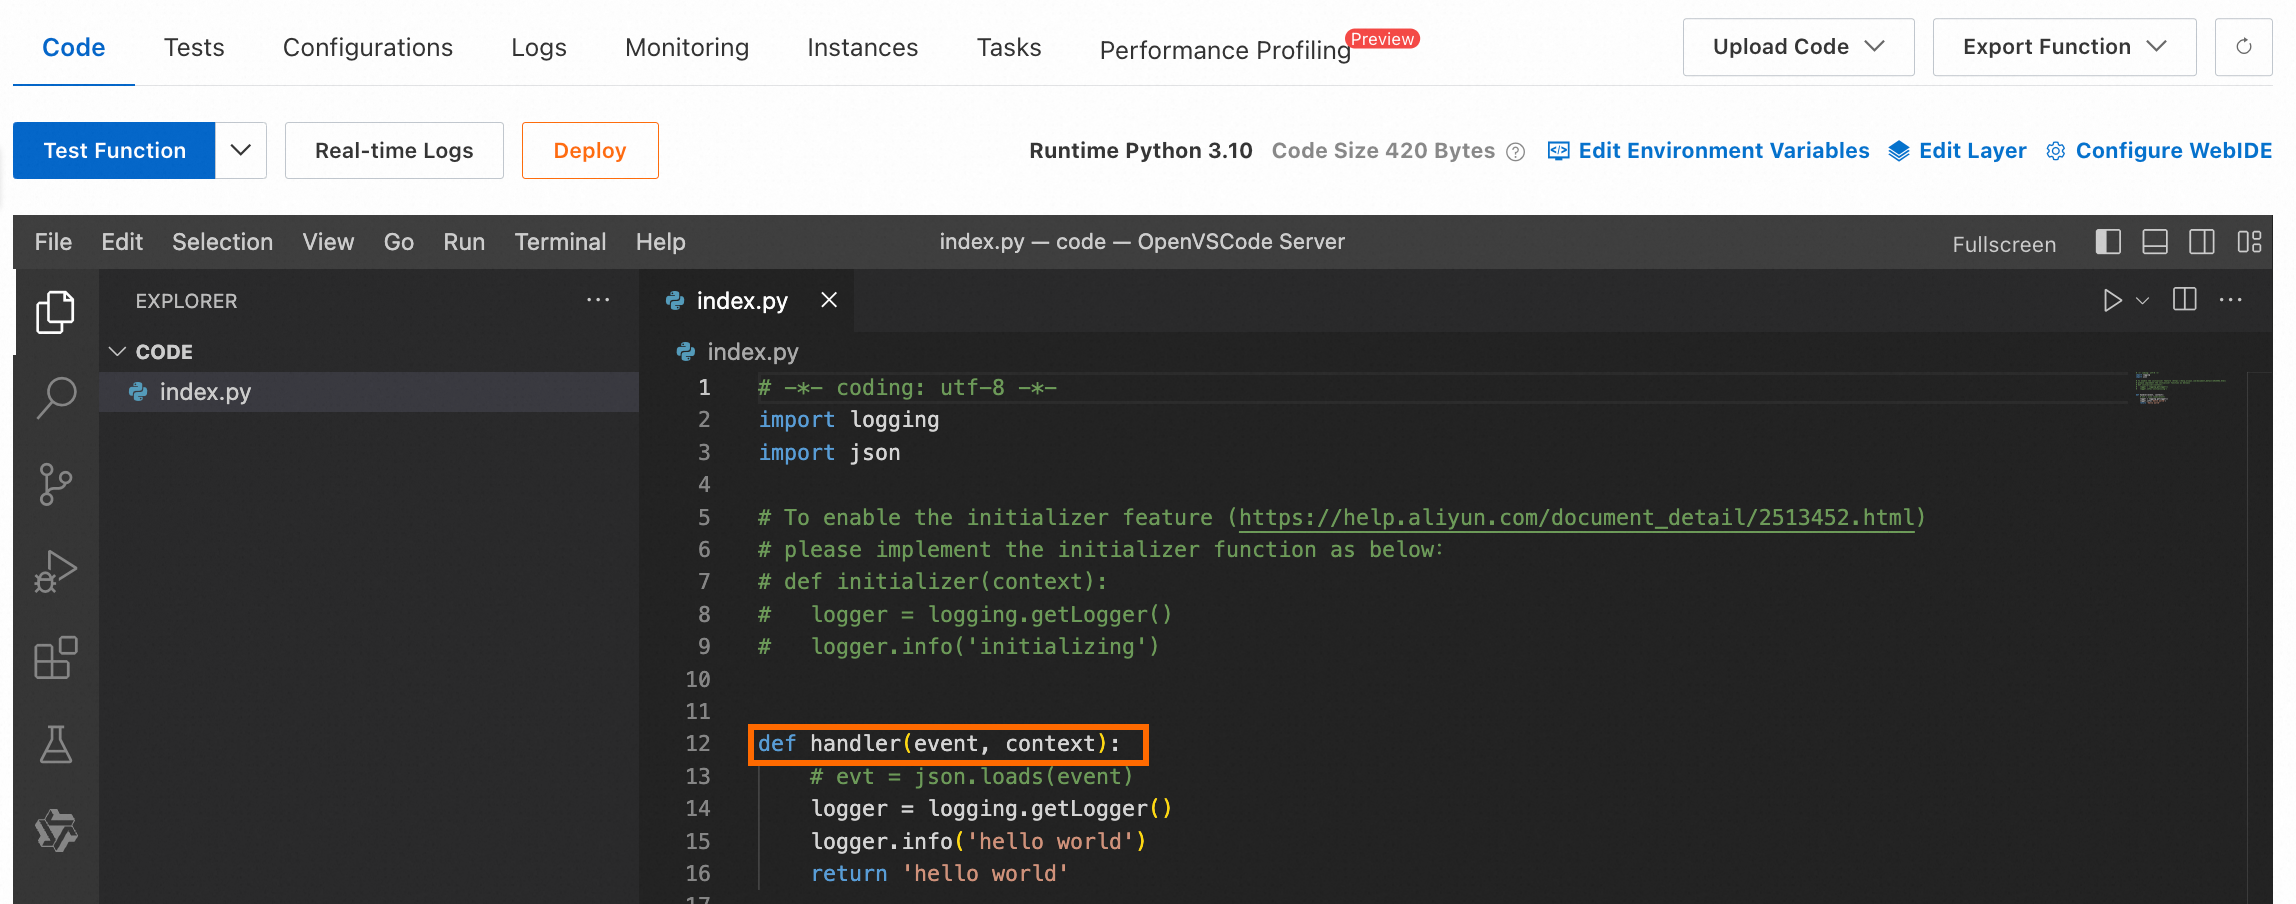2296x904 pixels.
Task: Open the Selection menu
Action: [222, 242]
